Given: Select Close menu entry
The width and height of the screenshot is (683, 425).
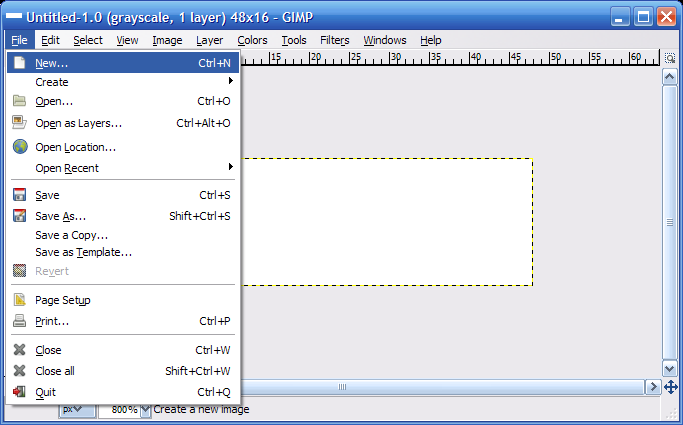Looking at the screenshot, I should (x=123, y=350).
